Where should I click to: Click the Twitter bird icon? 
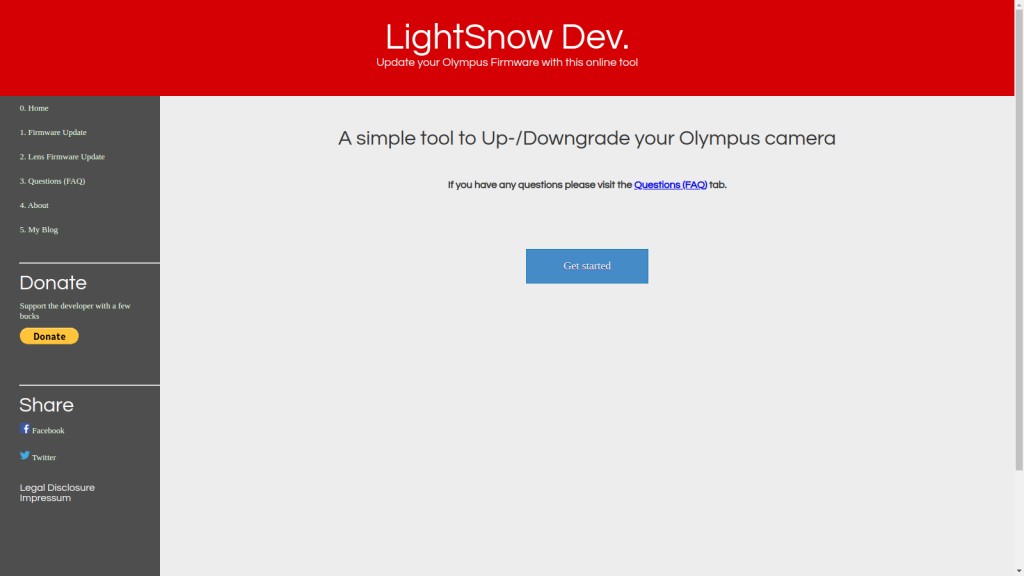point(25,455)
